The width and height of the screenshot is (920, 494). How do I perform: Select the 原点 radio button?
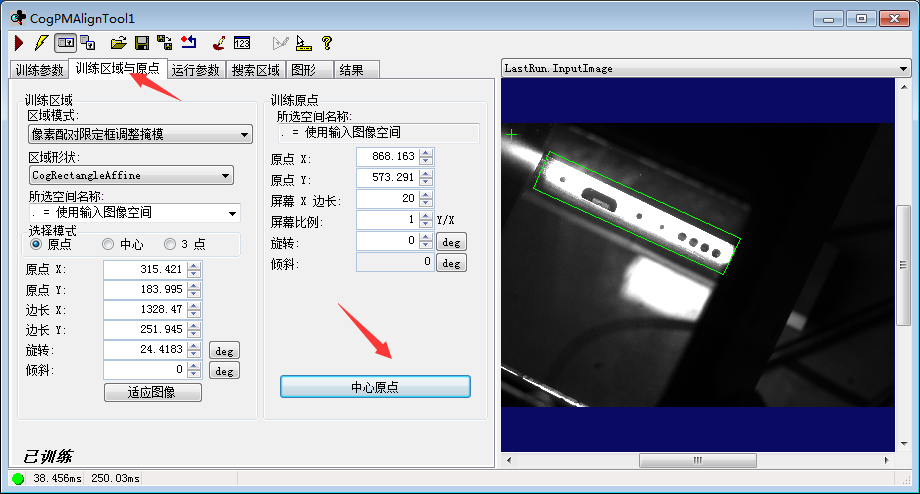point(37,244)
